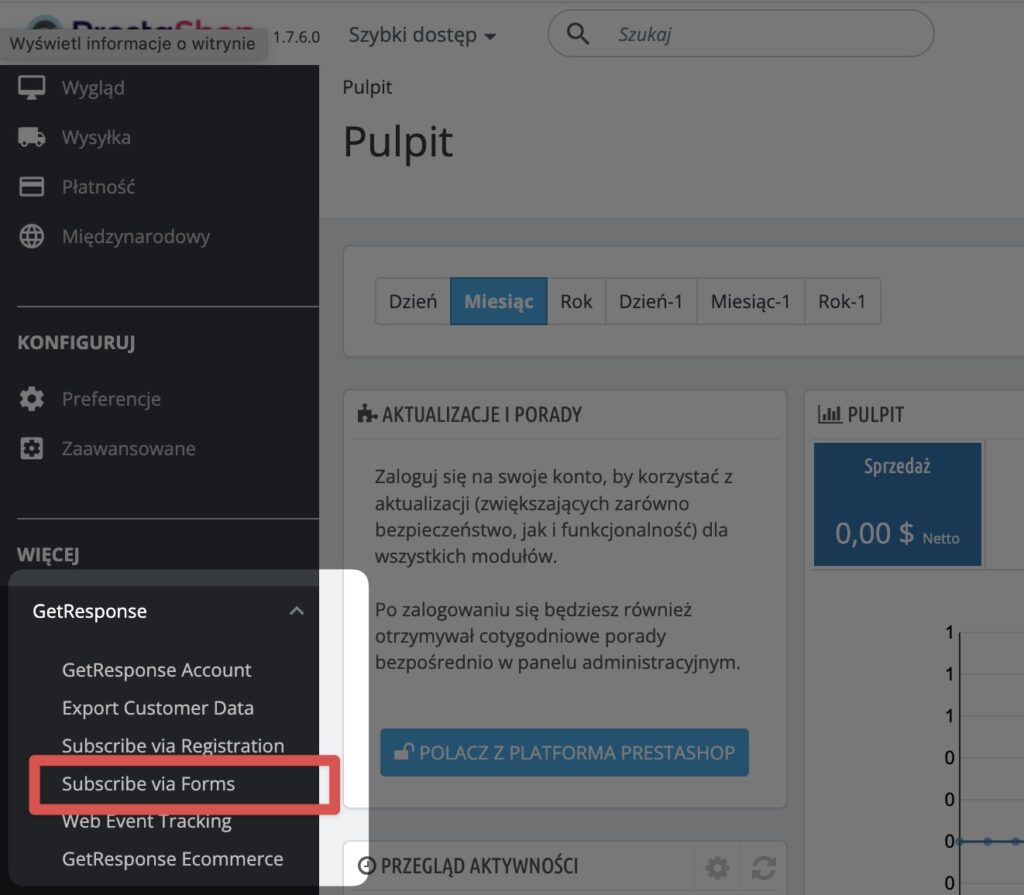Click the Wyświetl informacje o witrynie tooltip
Screen dimensions: 1024x895
pos(133,44)
